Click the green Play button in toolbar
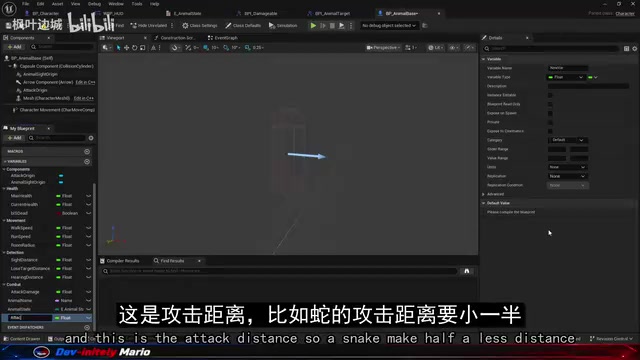The height and width of the screenshot is (360, 640). 313,25
